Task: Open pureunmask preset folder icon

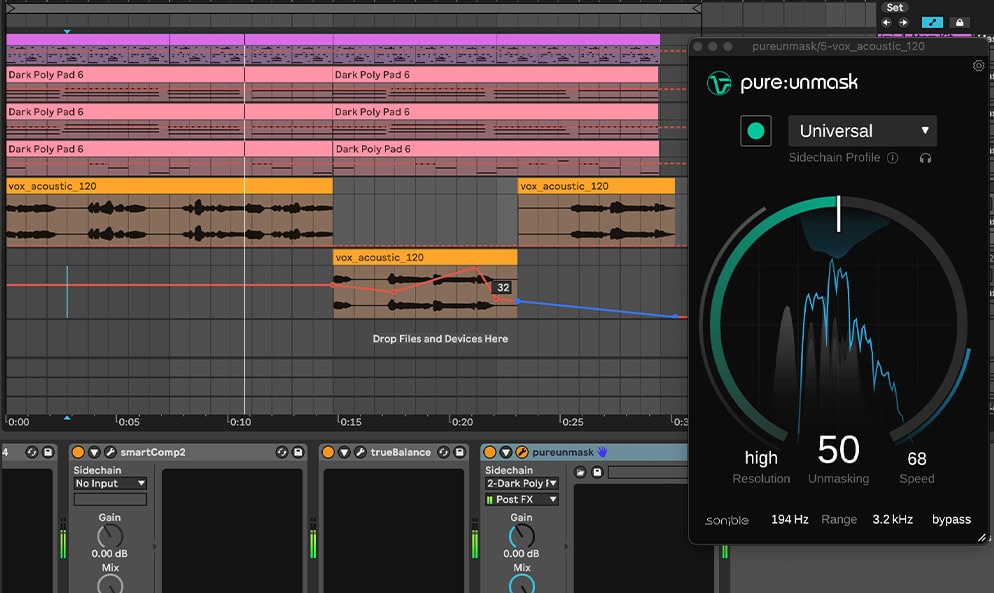Action: (x=580, y=472)
